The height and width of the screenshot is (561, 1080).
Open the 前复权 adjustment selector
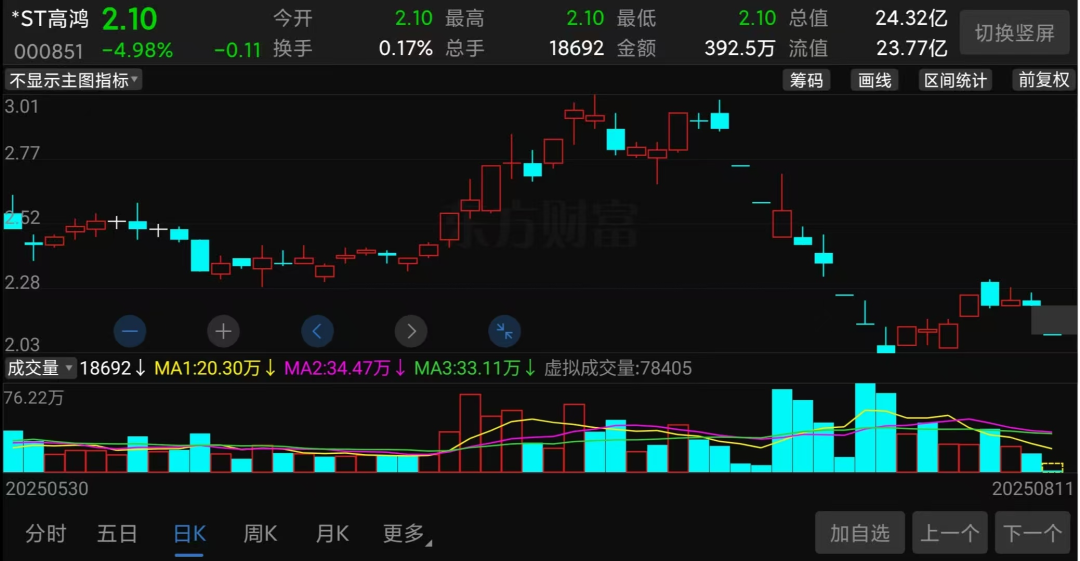coord(1043,80)
